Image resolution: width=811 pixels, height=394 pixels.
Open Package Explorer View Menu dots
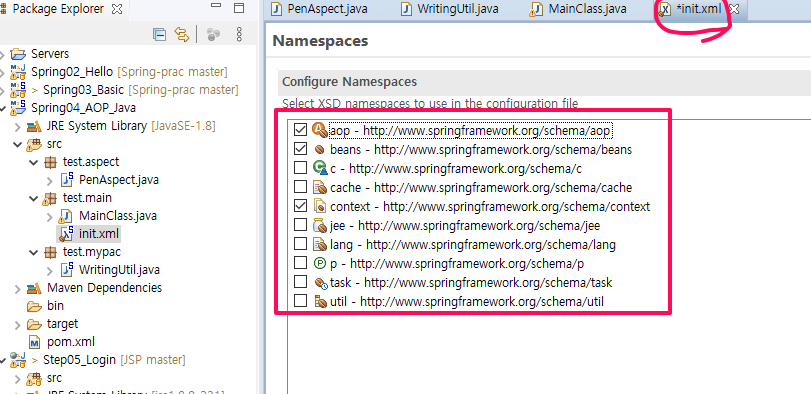click(239, 35)
